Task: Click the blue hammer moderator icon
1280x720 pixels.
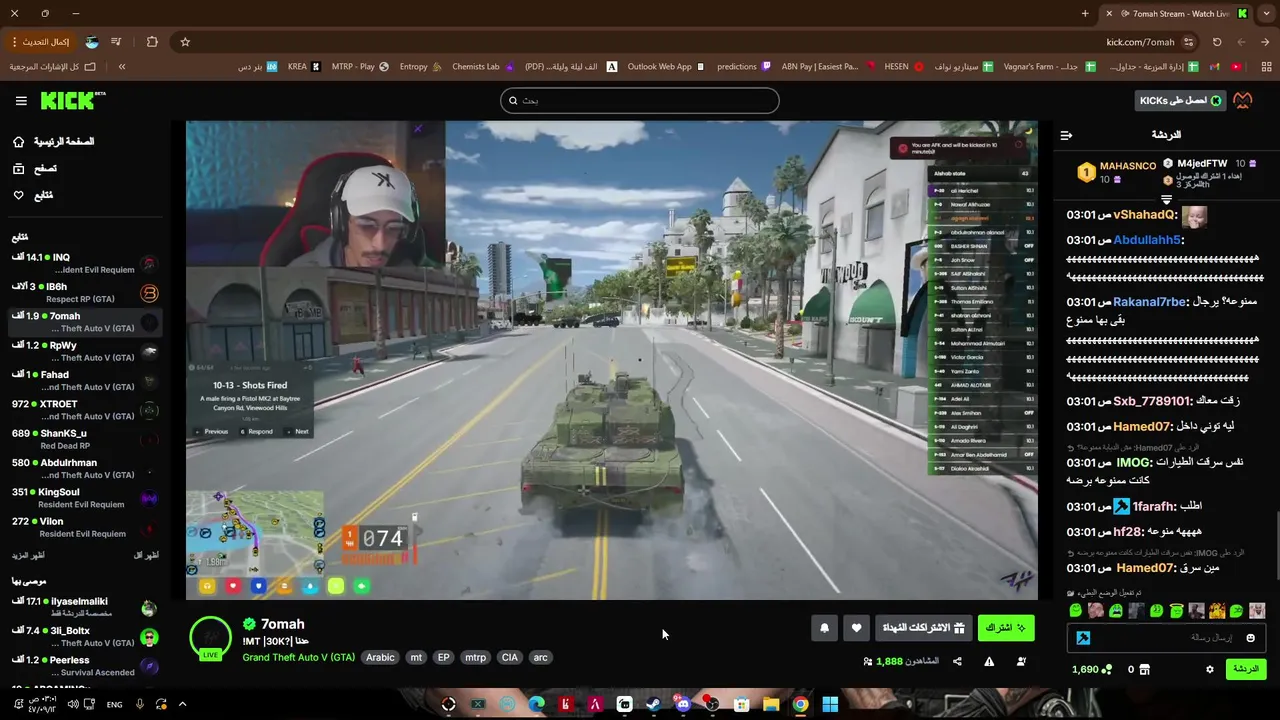Action: (x=1083, y=638)
